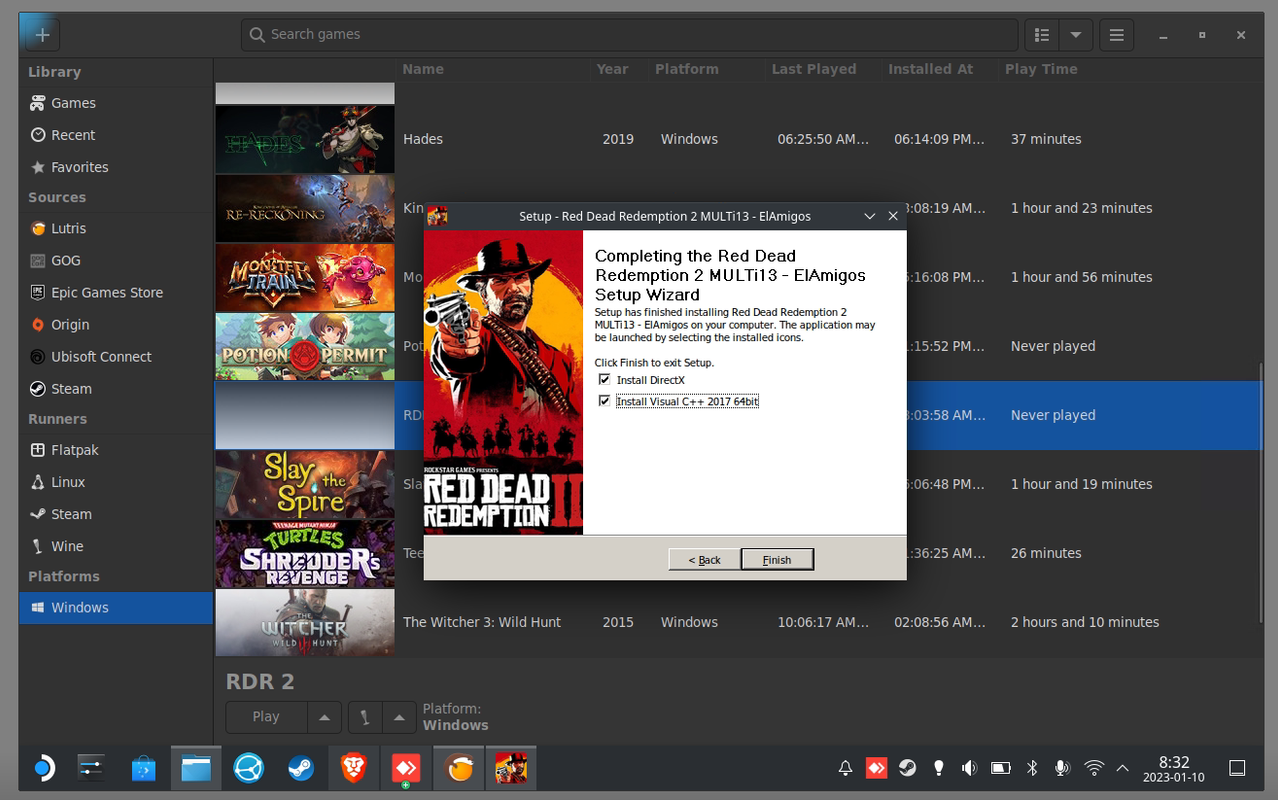The width and height of the screenshot is (1278, 800).
Task: Click the Play button for RDR 2
Action: (266, 717)
